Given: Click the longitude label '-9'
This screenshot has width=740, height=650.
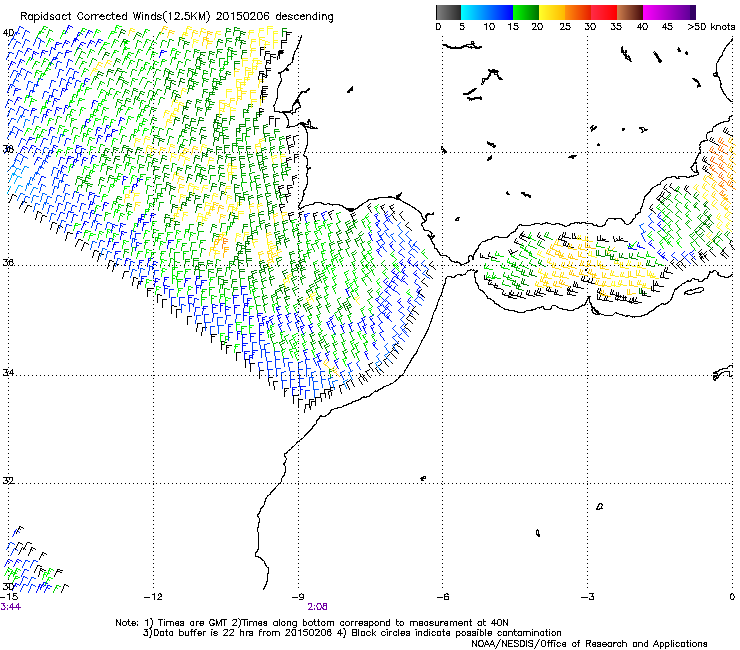Looking at the screenshot, I should (298, 597).
